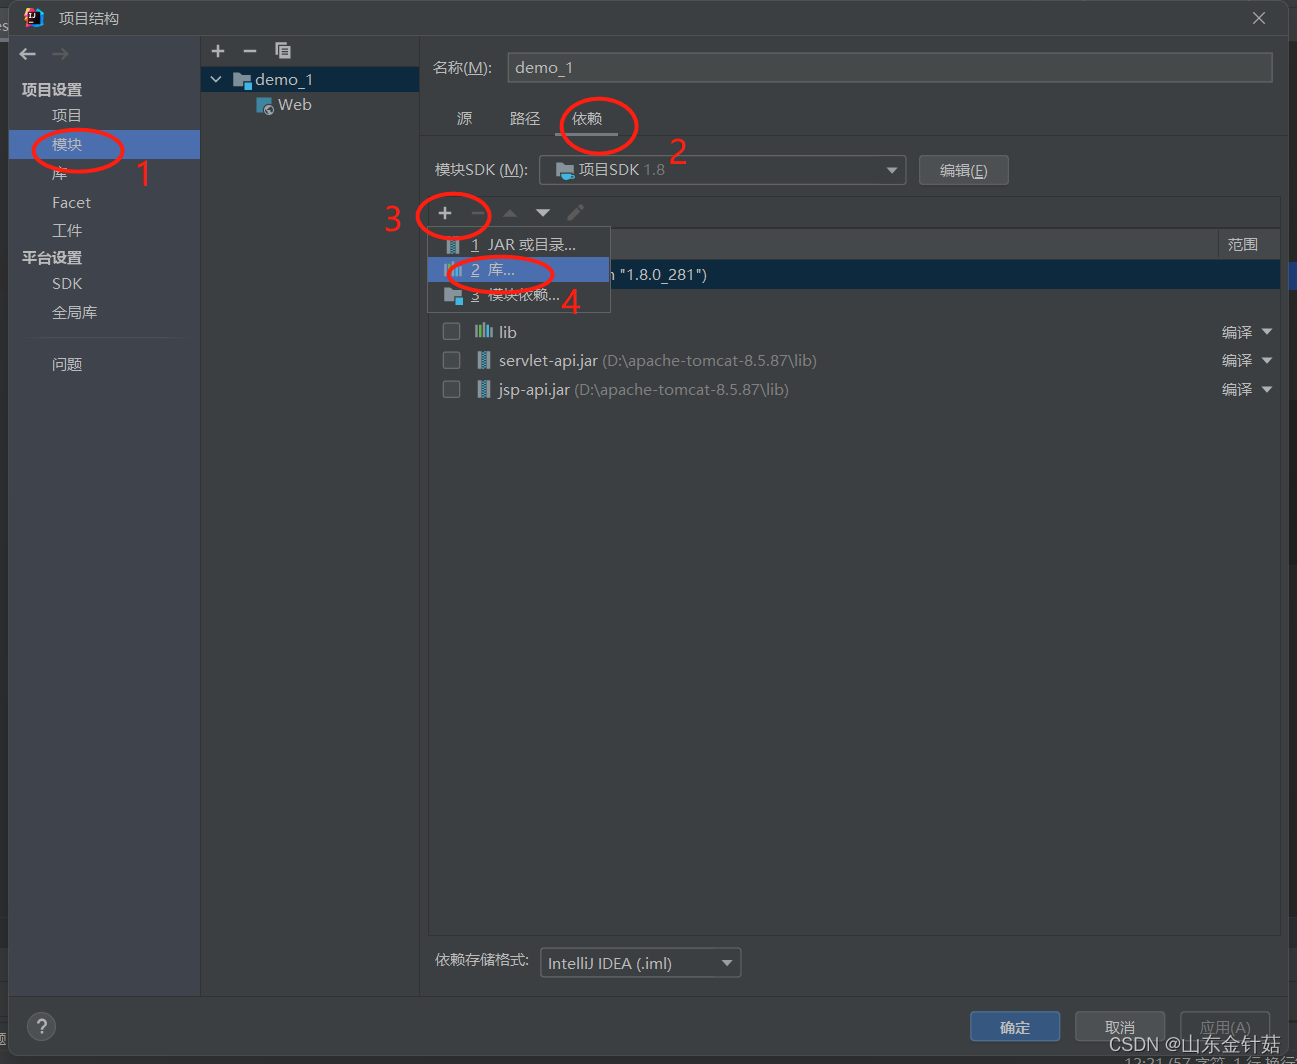
Task: Enable export checkbox for servlet-api.jar
Action: pos(452,360)
